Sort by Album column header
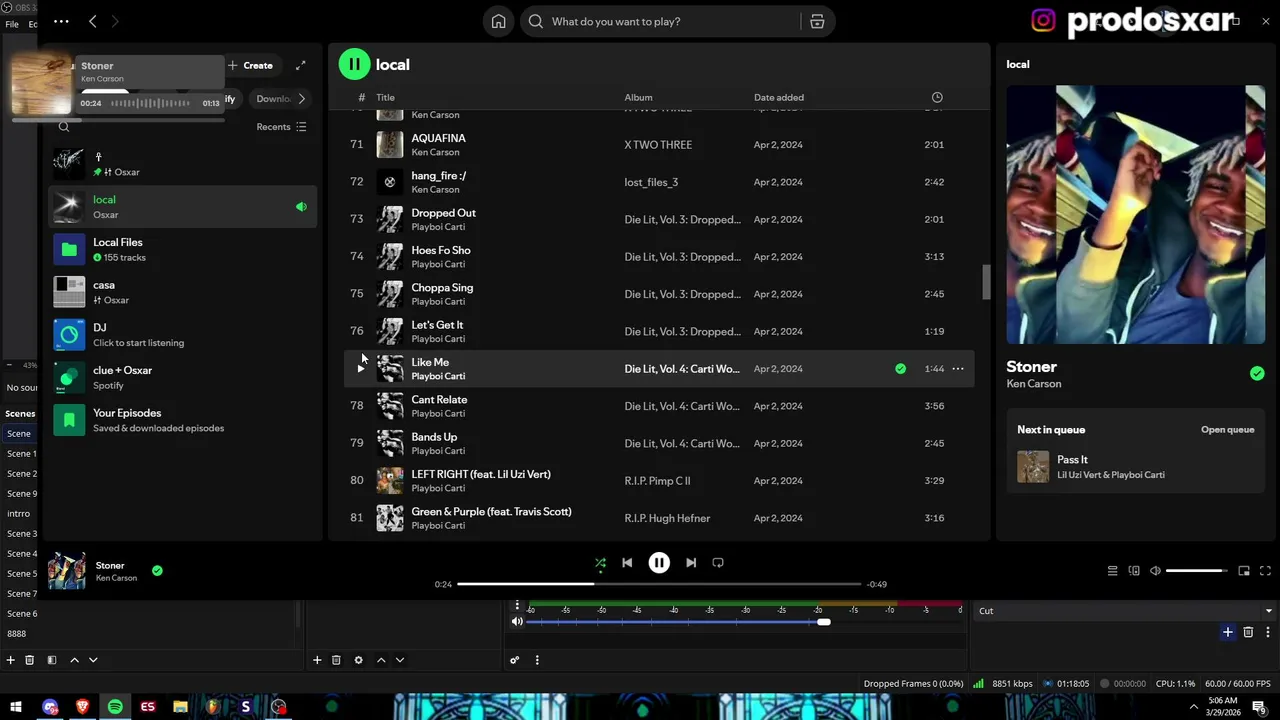Viewport: 1280px width, 720px height. point(638,97)
